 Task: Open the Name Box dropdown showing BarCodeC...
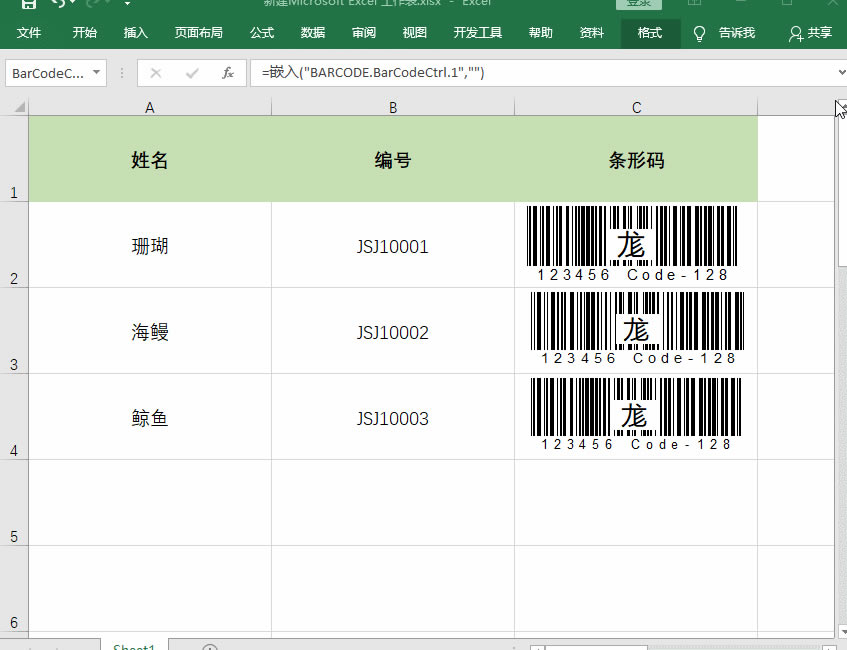pos(97,72)
